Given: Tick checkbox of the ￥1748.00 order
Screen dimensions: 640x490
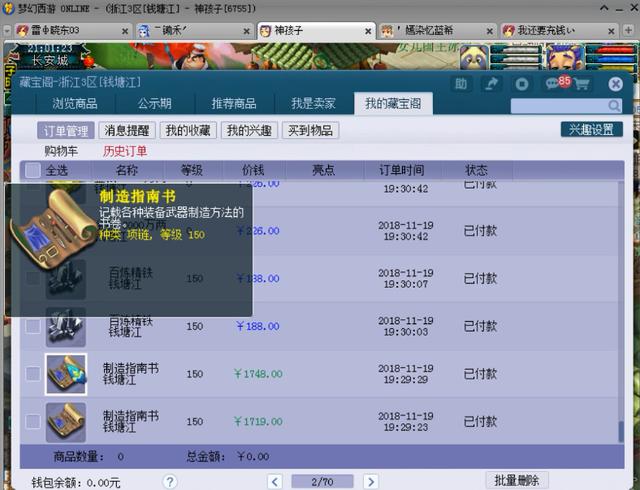Looking at the screenshot, I should tap(33, 374).
